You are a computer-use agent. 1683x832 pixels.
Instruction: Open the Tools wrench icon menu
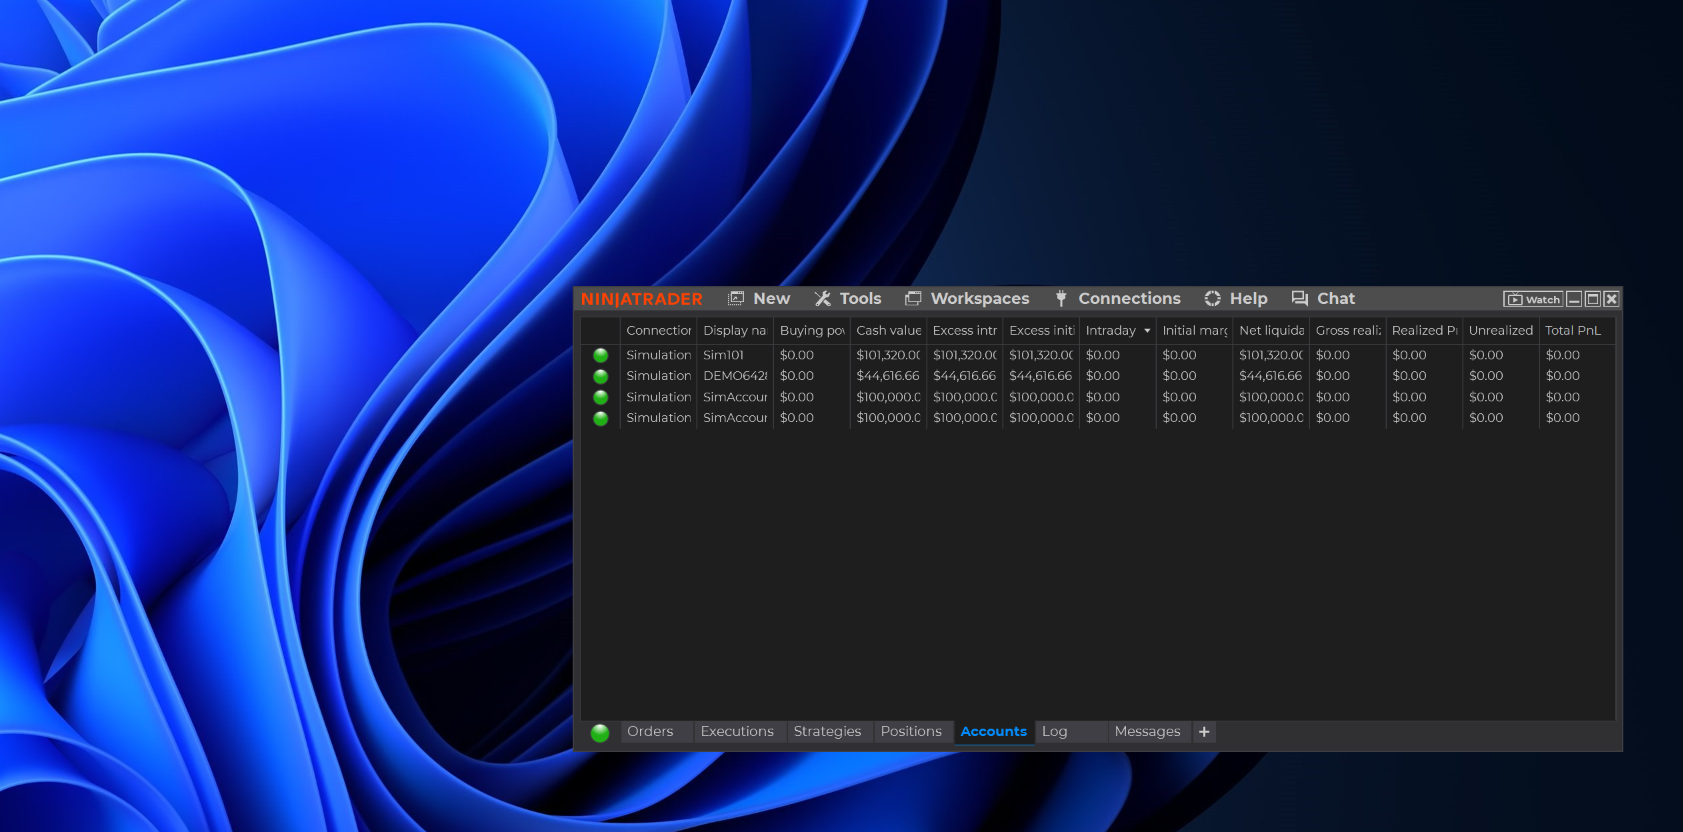point(823,299)
